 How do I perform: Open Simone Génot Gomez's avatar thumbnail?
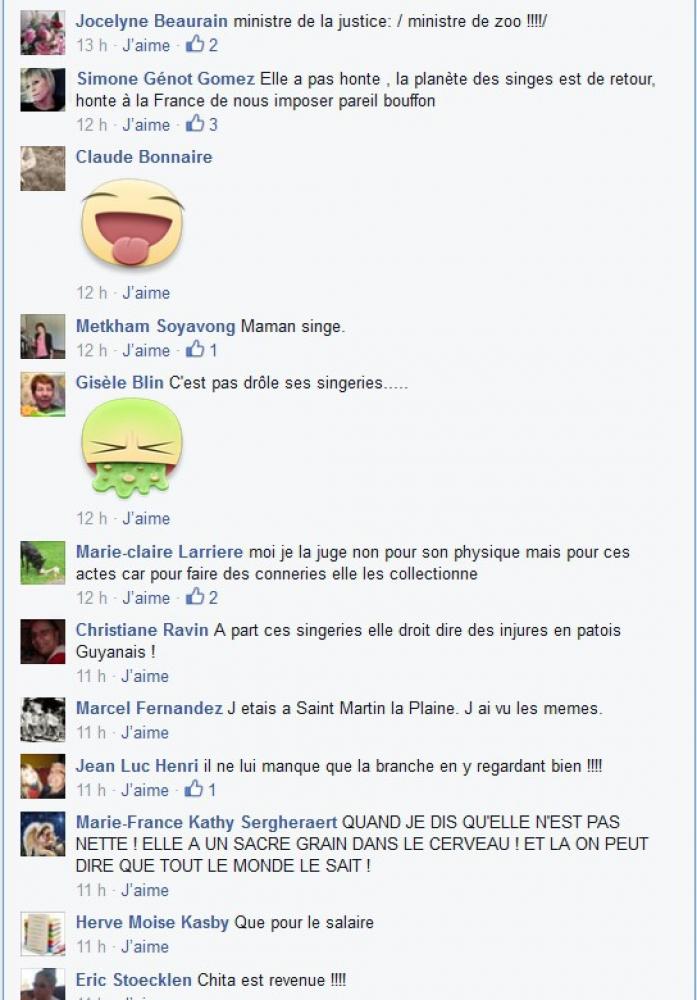(43, 90)
